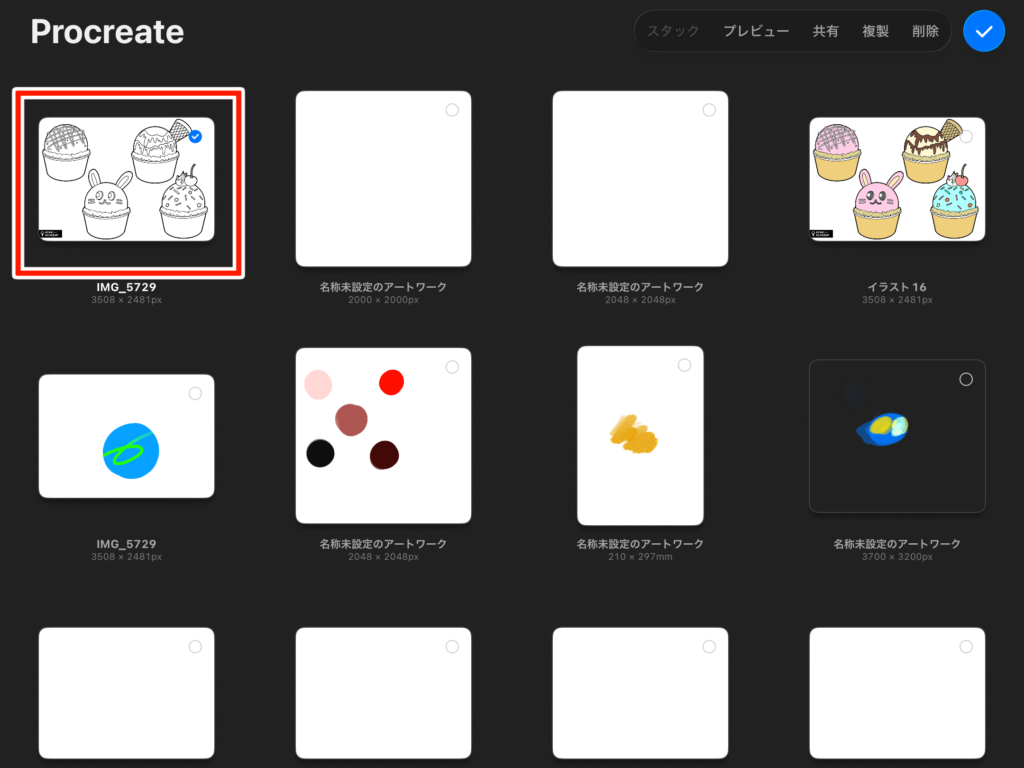The height and width of the screenshot is (768, 1024).
Task: Tap the blue checkmark done button
Action: pyautogui.click(x=984, y=32)
